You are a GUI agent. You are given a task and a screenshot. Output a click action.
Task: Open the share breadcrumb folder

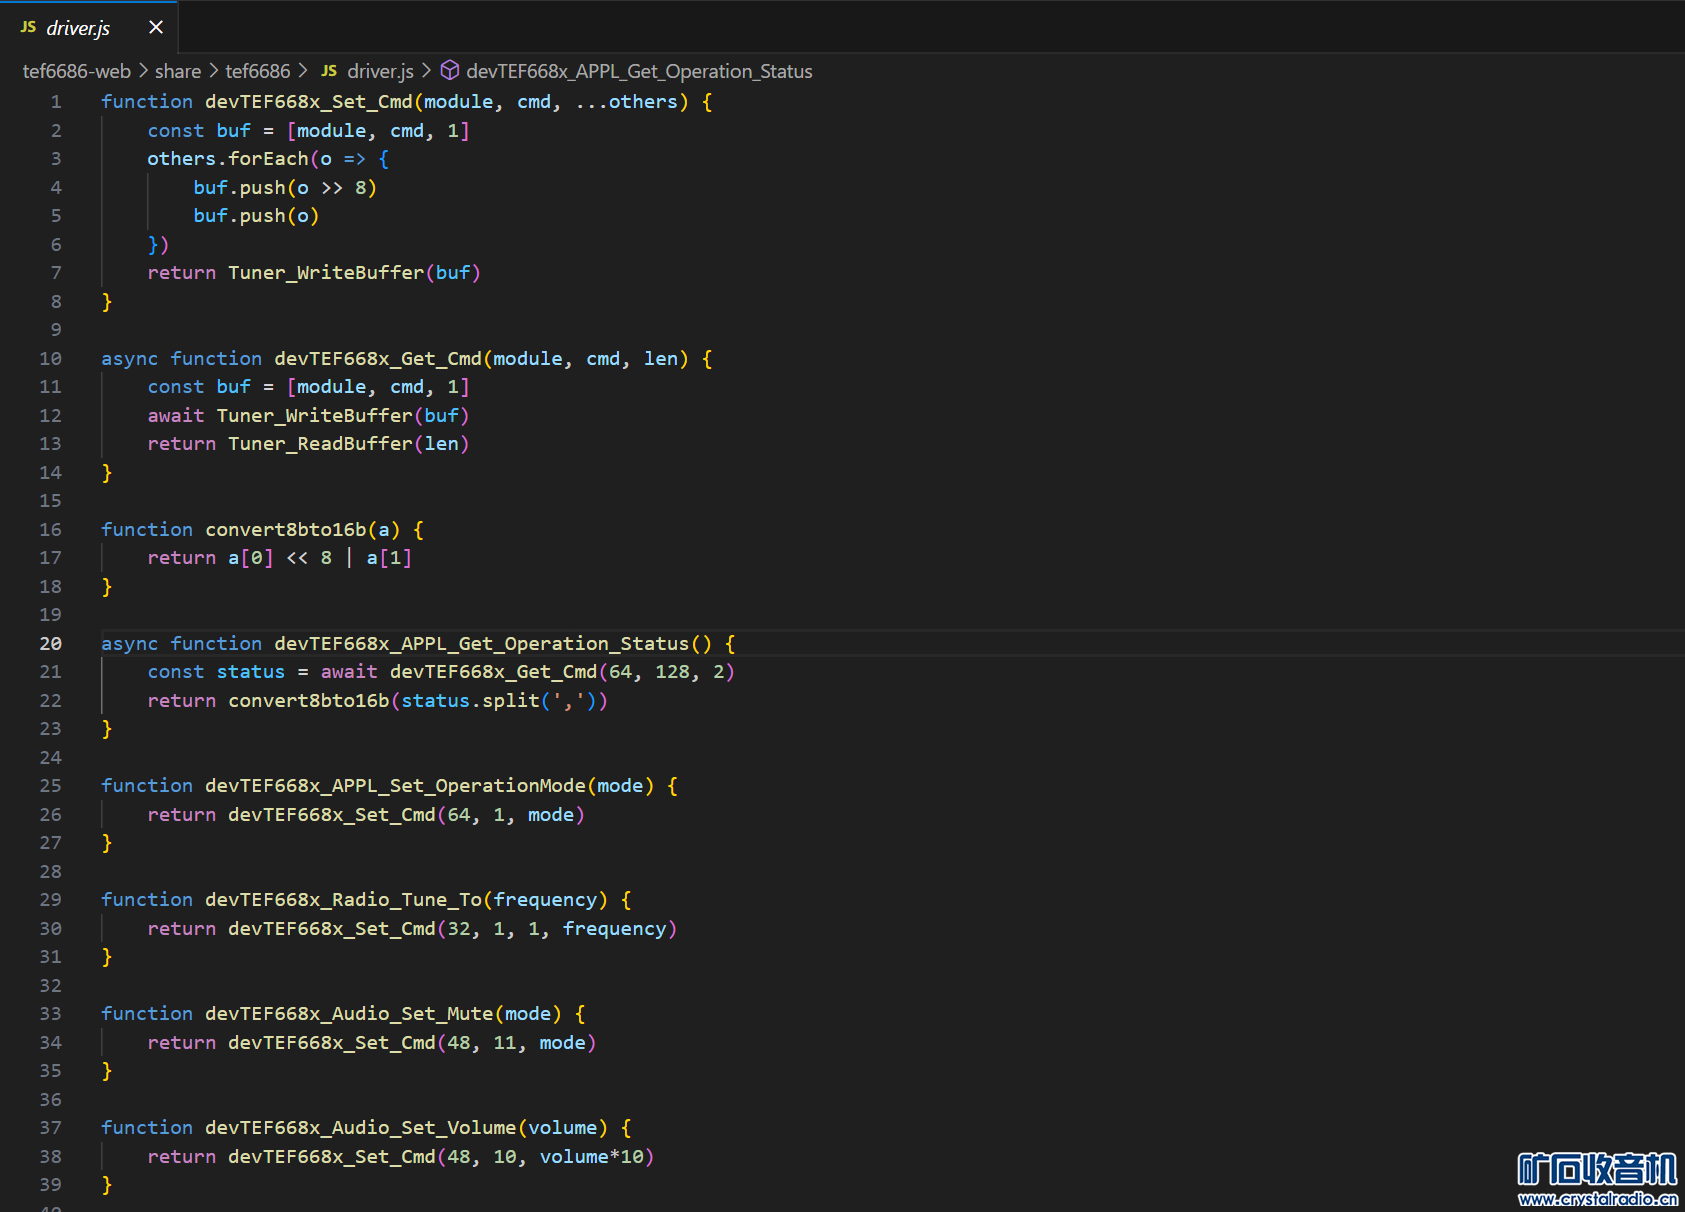[x=178, y=71]
